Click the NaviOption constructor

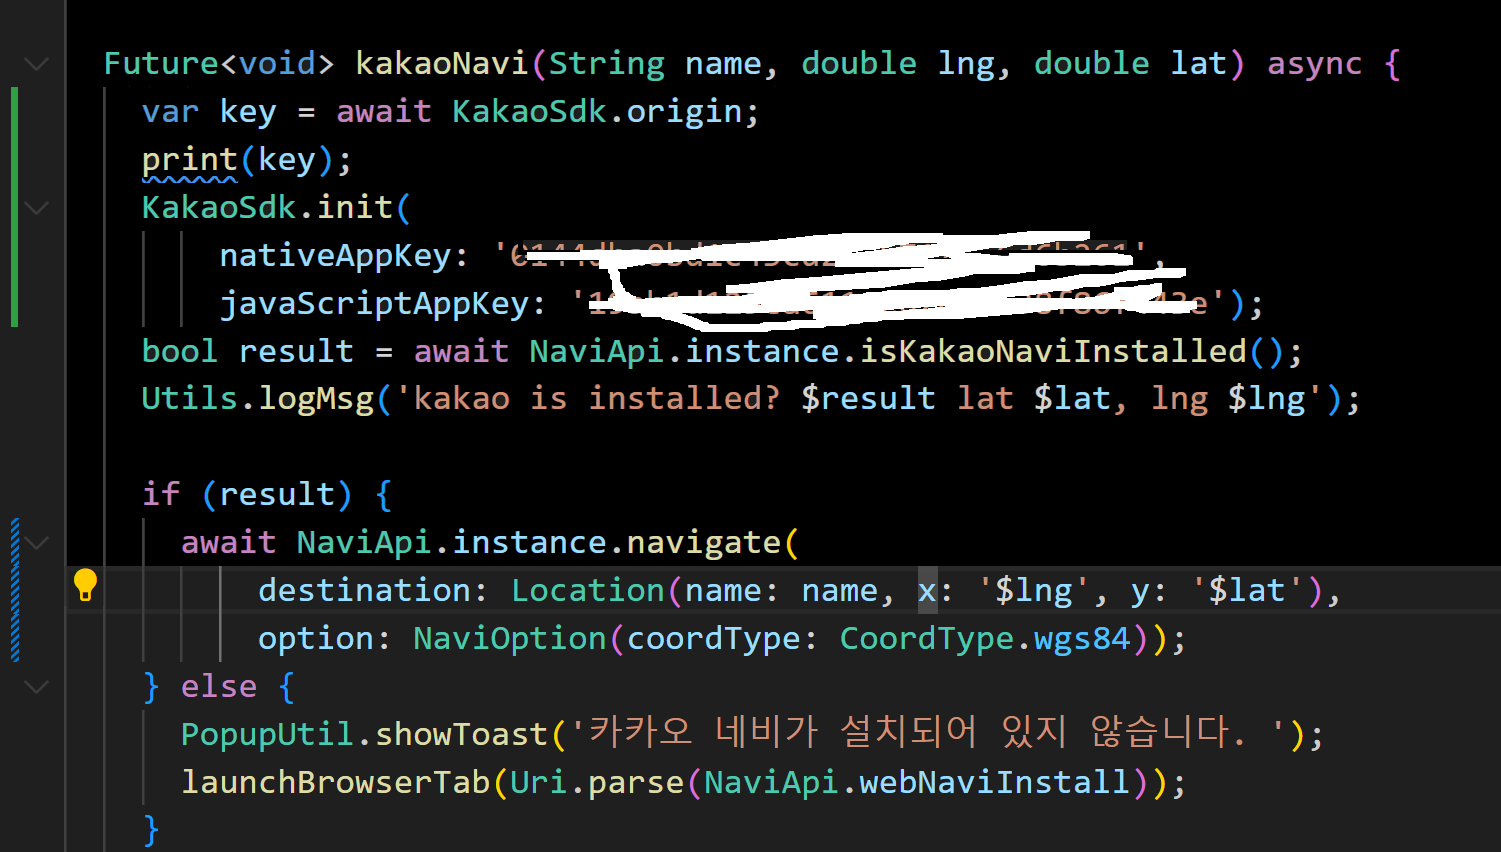tap(510, 638)
